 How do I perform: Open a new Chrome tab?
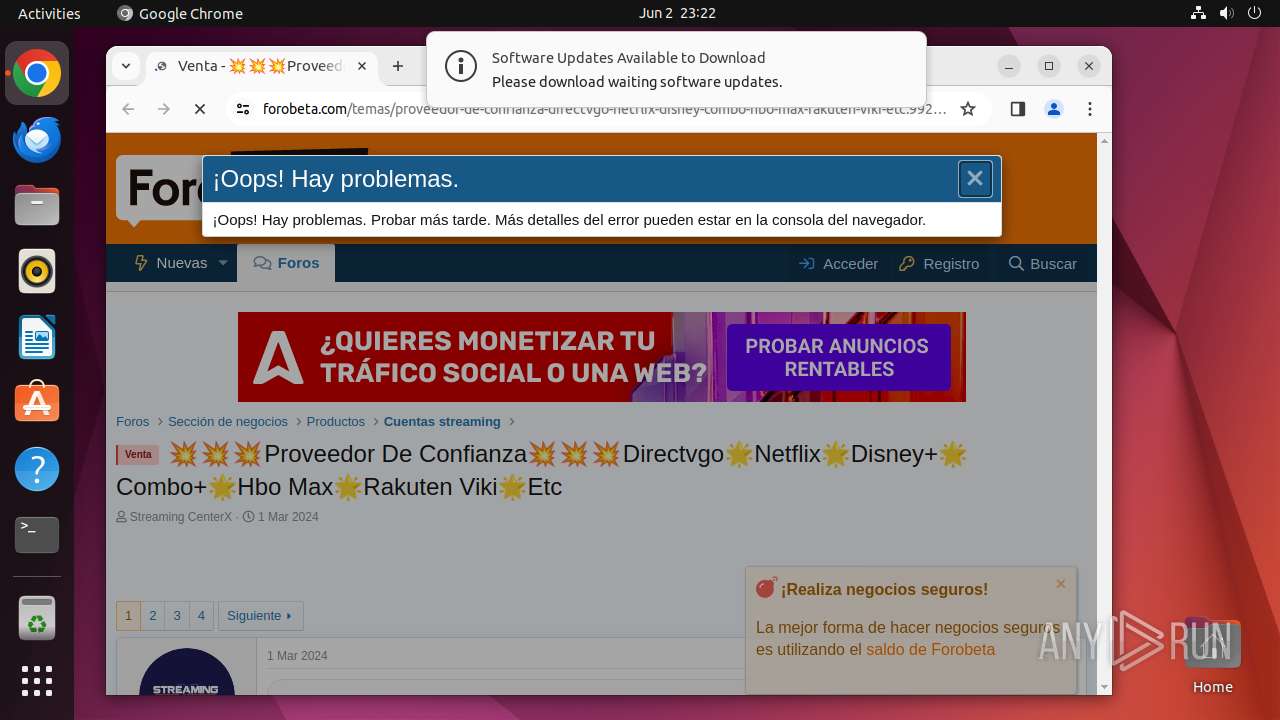(398, 66)
